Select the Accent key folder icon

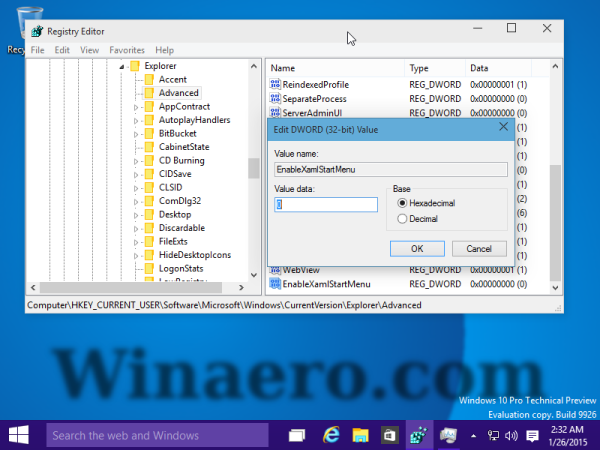[x=149, y=79]
